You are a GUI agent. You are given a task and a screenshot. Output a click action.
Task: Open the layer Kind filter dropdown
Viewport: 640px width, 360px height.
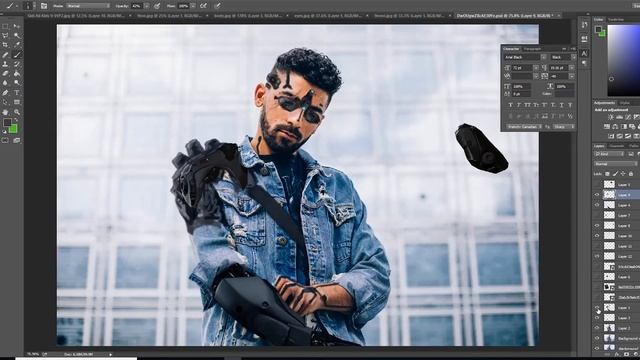609,154
